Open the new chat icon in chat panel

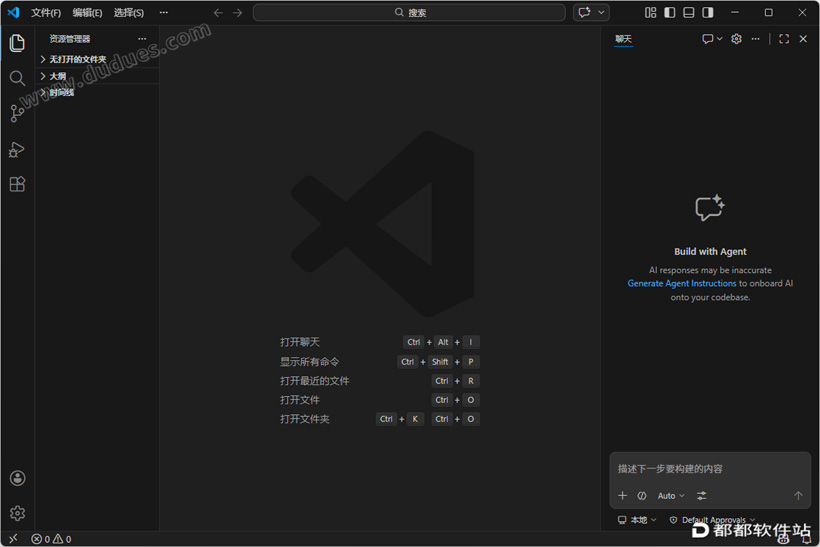pos(707,39)
